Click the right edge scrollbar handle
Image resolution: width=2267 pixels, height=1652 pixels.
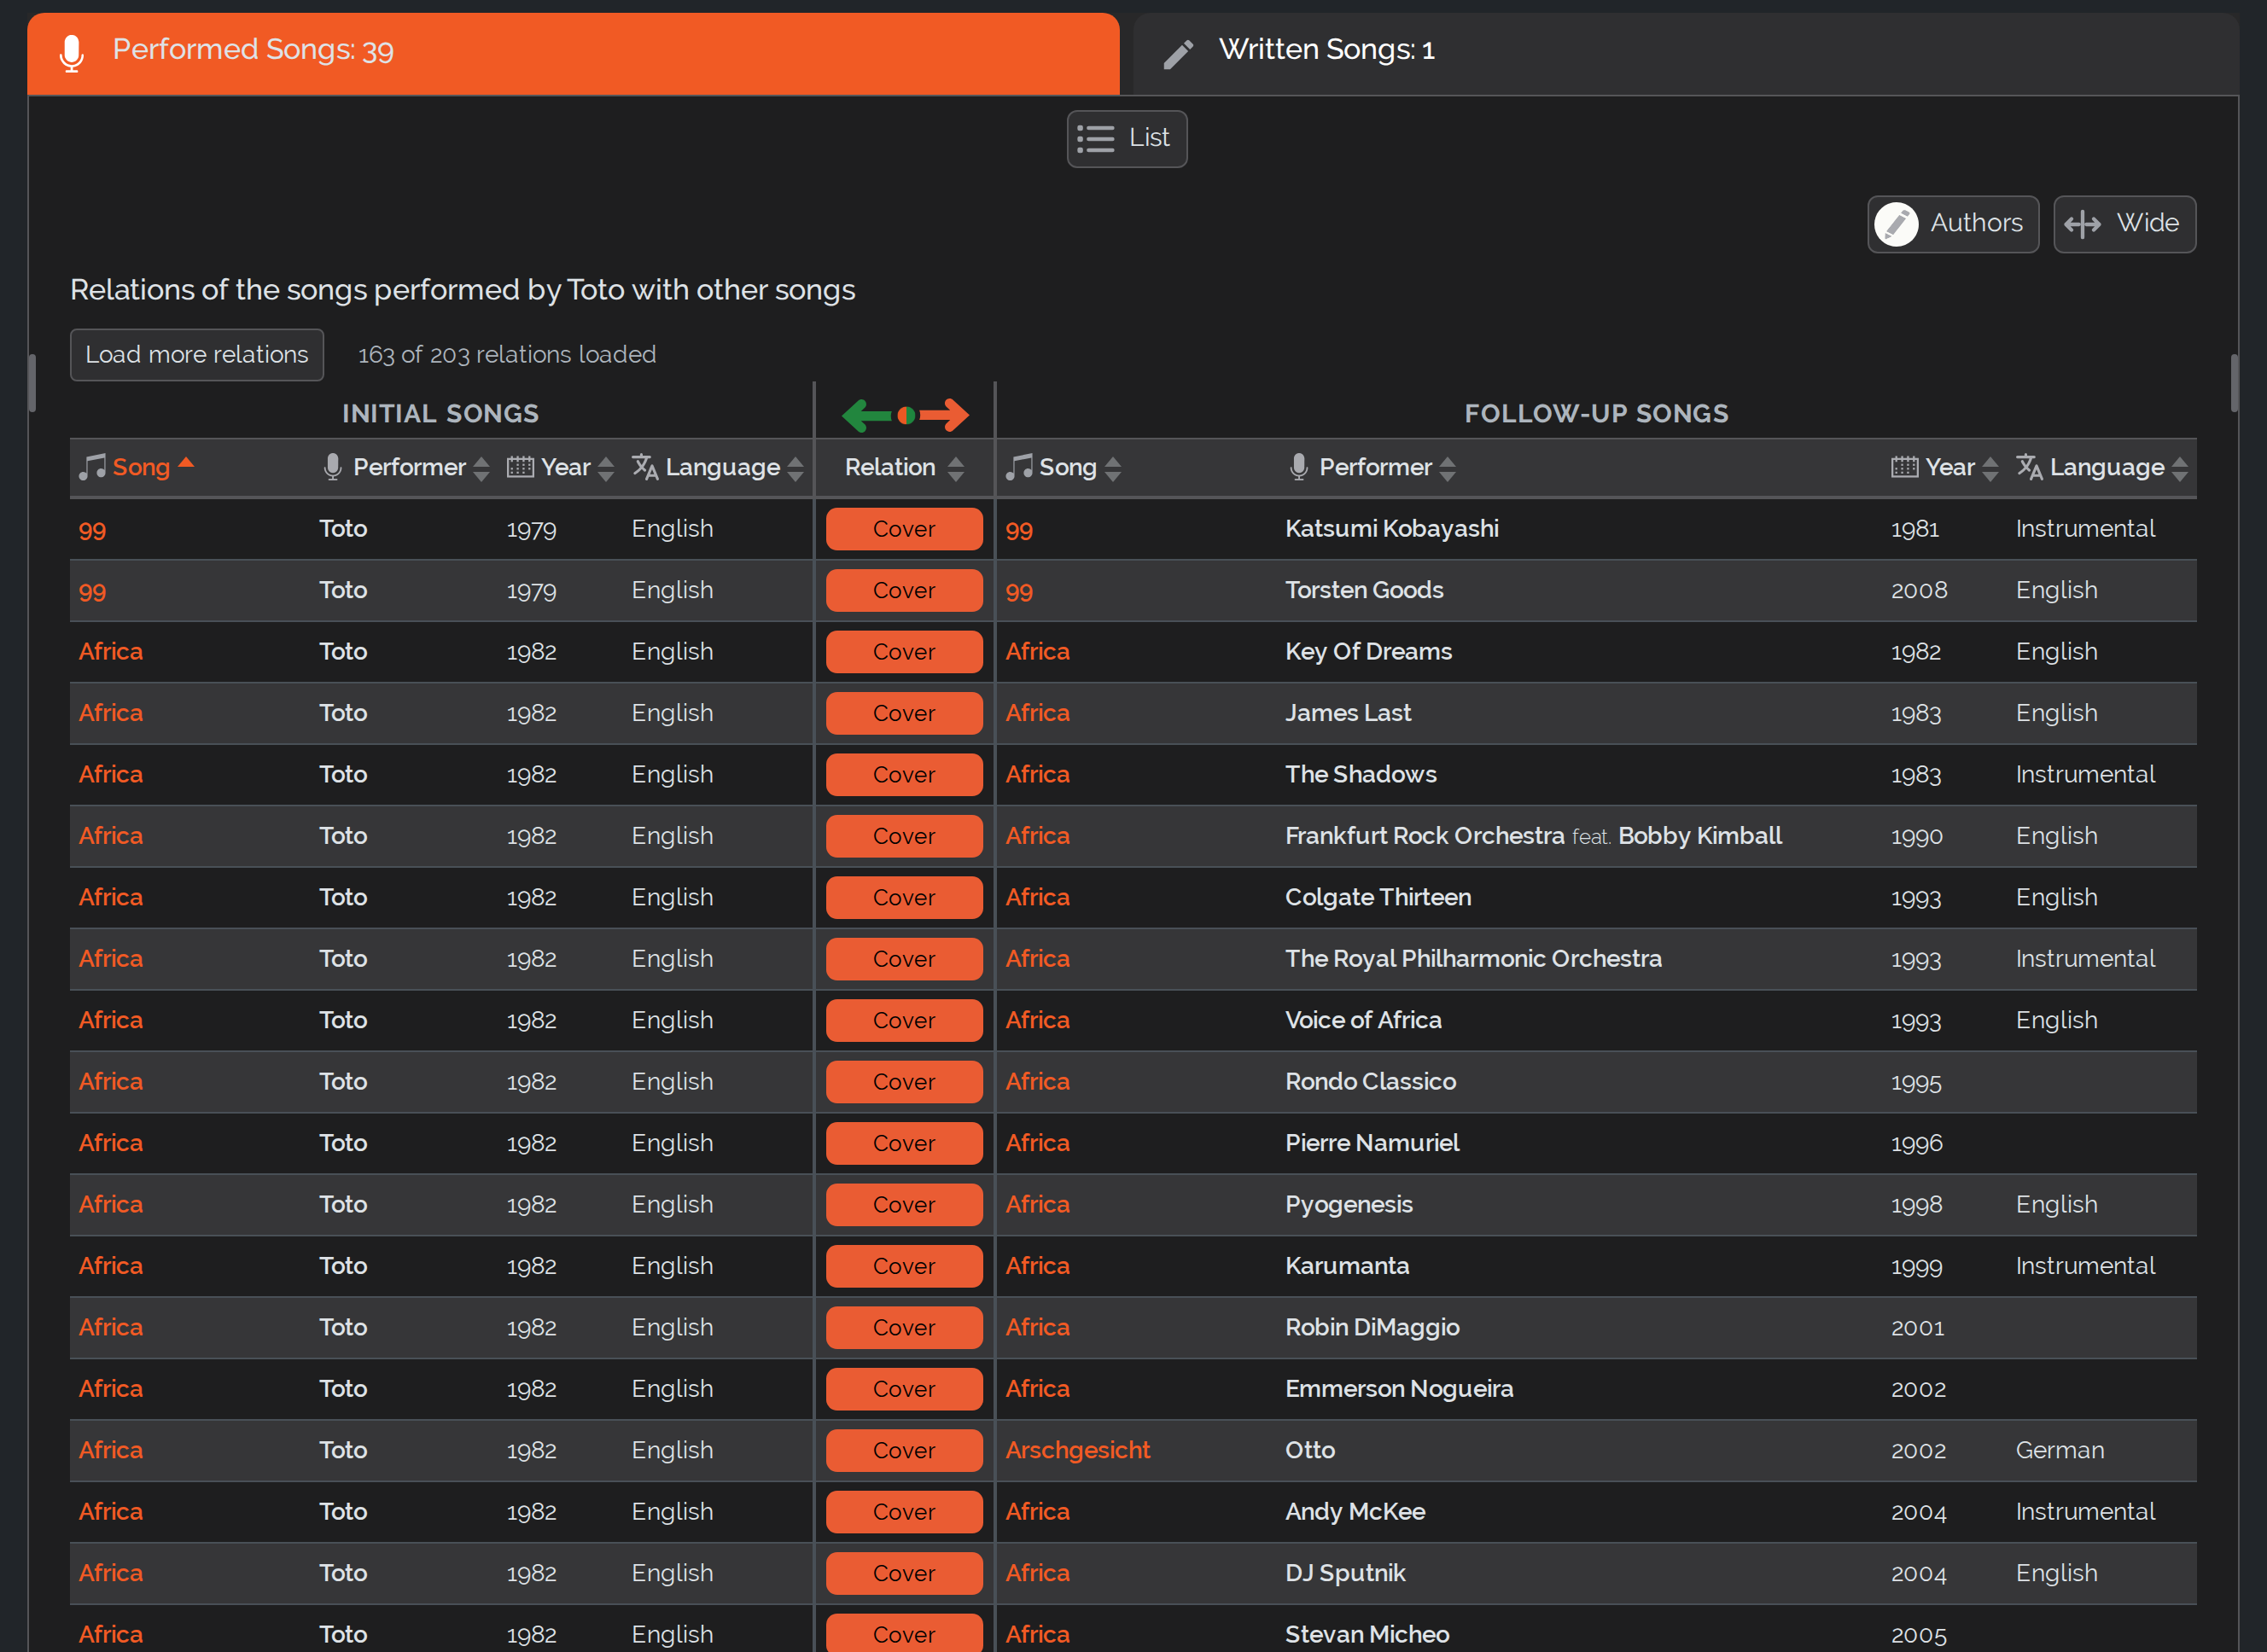2234,383
